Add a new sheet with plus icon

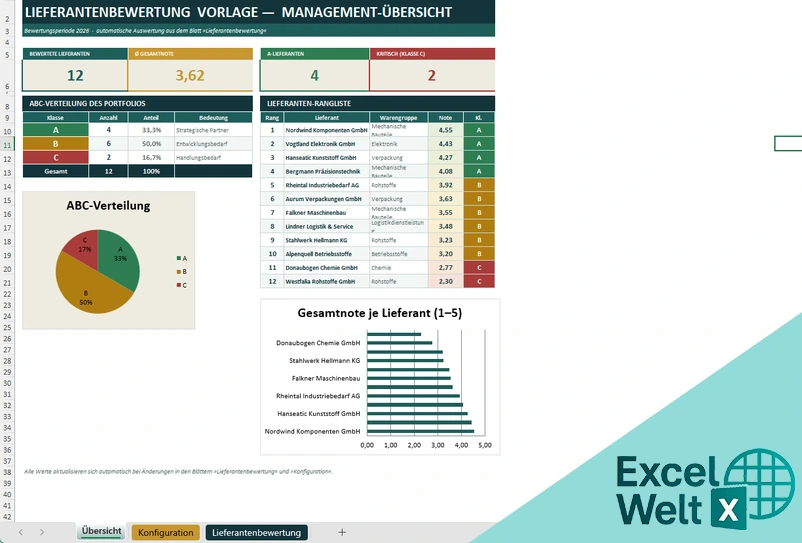(342, 532)
